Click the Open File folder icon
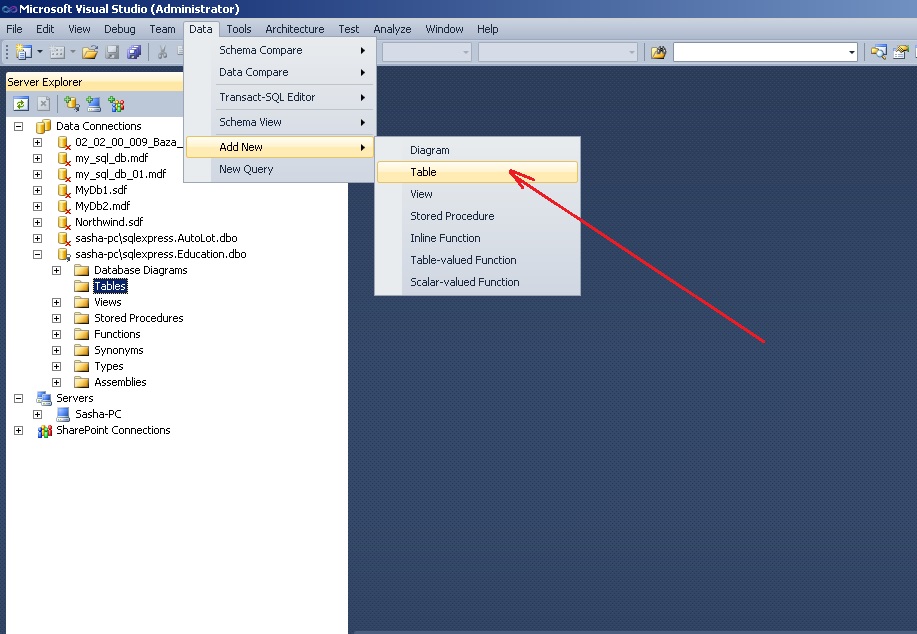 point(90,53)
